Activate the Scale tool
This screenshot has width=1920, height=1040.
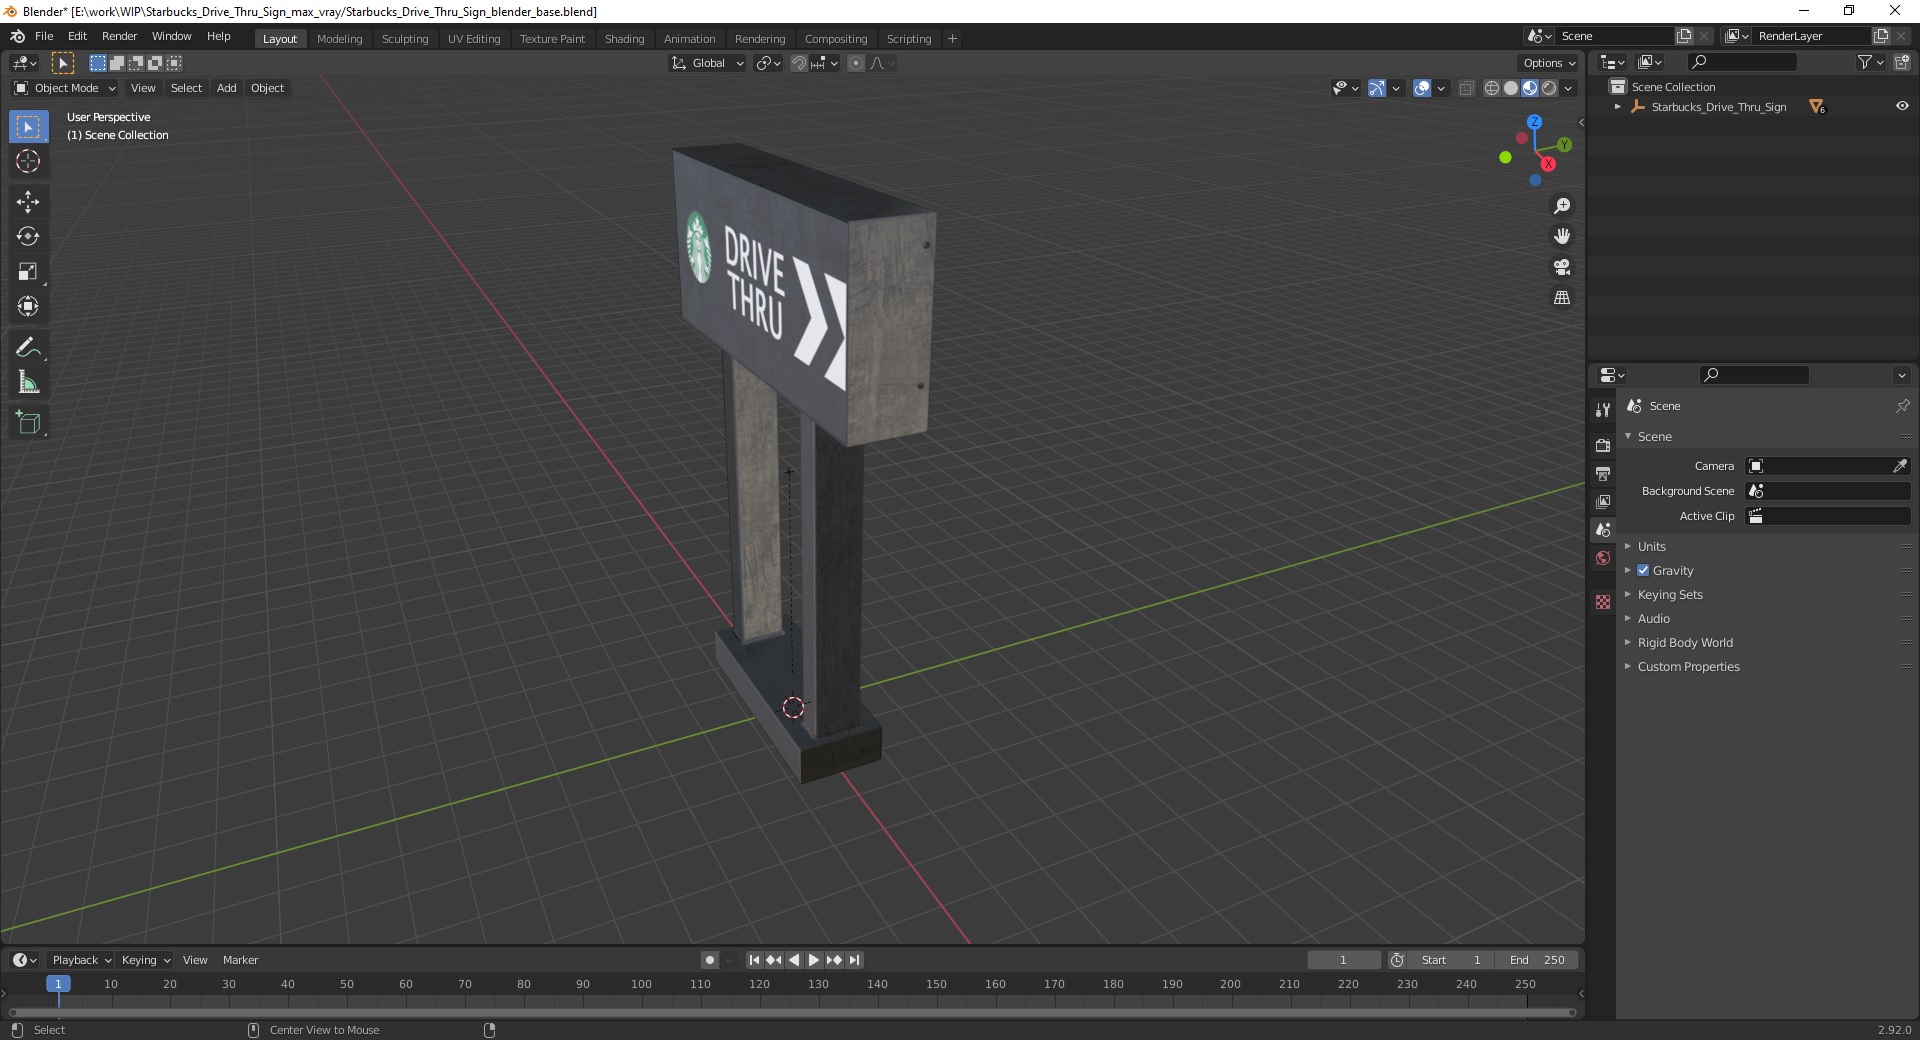28,272
